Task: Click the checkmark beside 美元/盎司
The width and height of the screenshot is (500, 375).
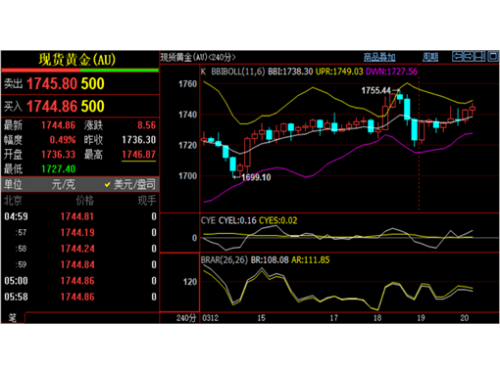Action: (107, 184)
